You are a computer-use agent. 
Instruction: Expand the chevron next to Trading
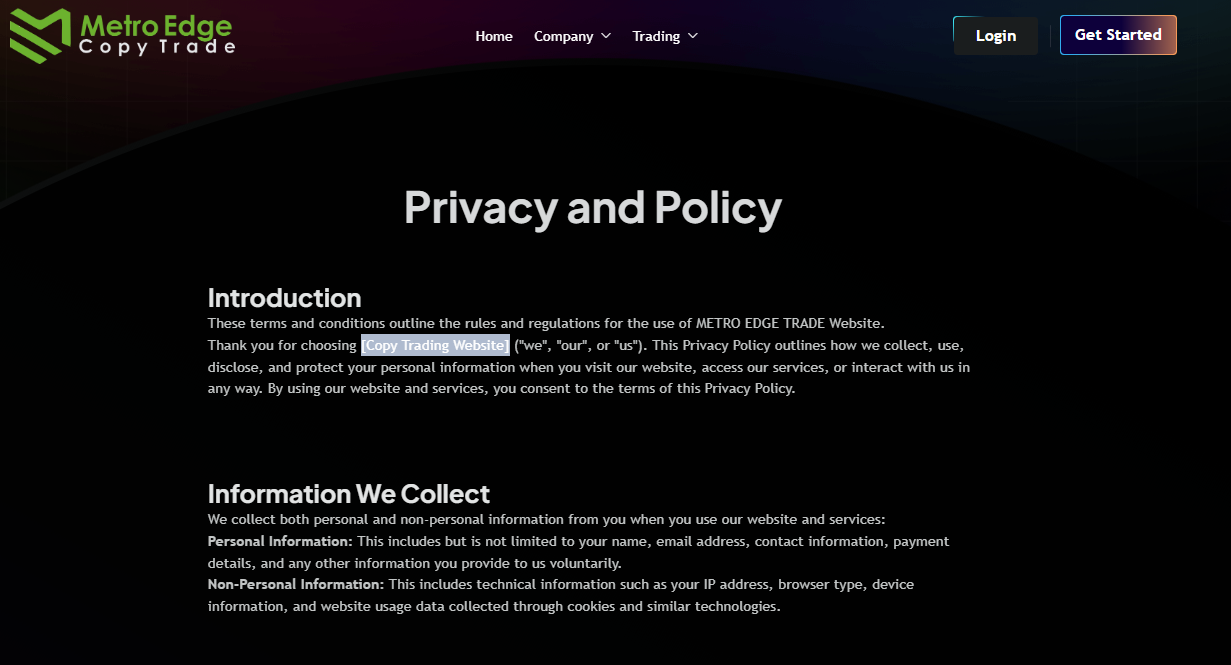[x=692, y=36]
